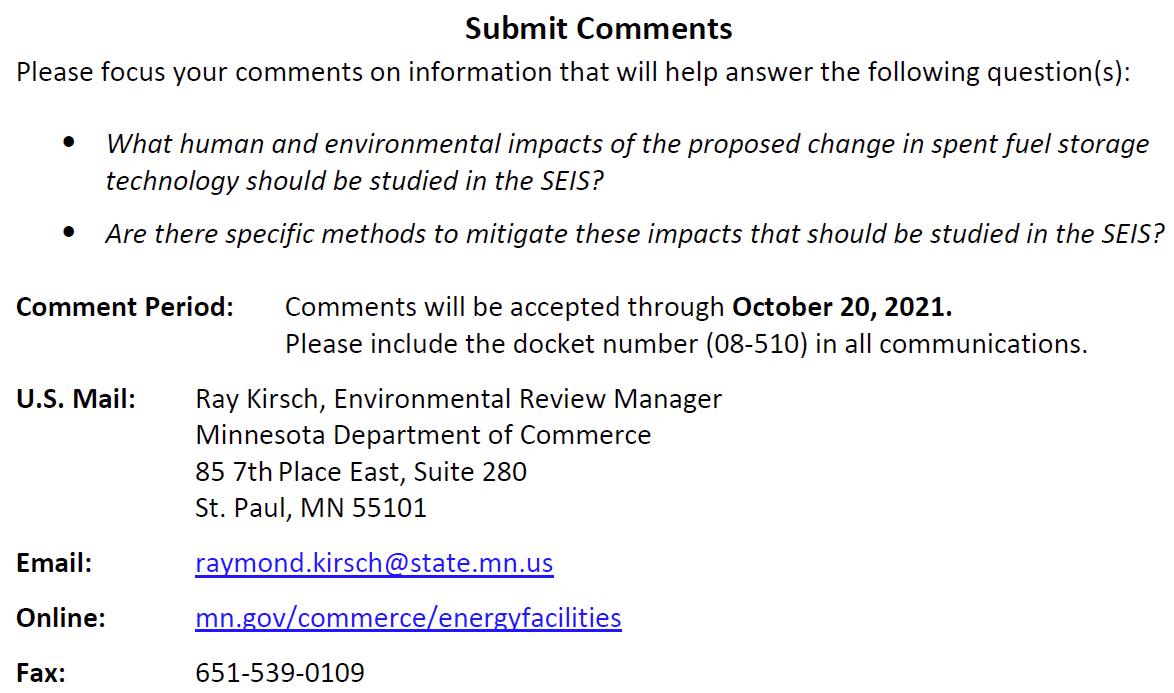Click the Minnesota Department of Commerce line
The image size is (1174, 693).
423,435
